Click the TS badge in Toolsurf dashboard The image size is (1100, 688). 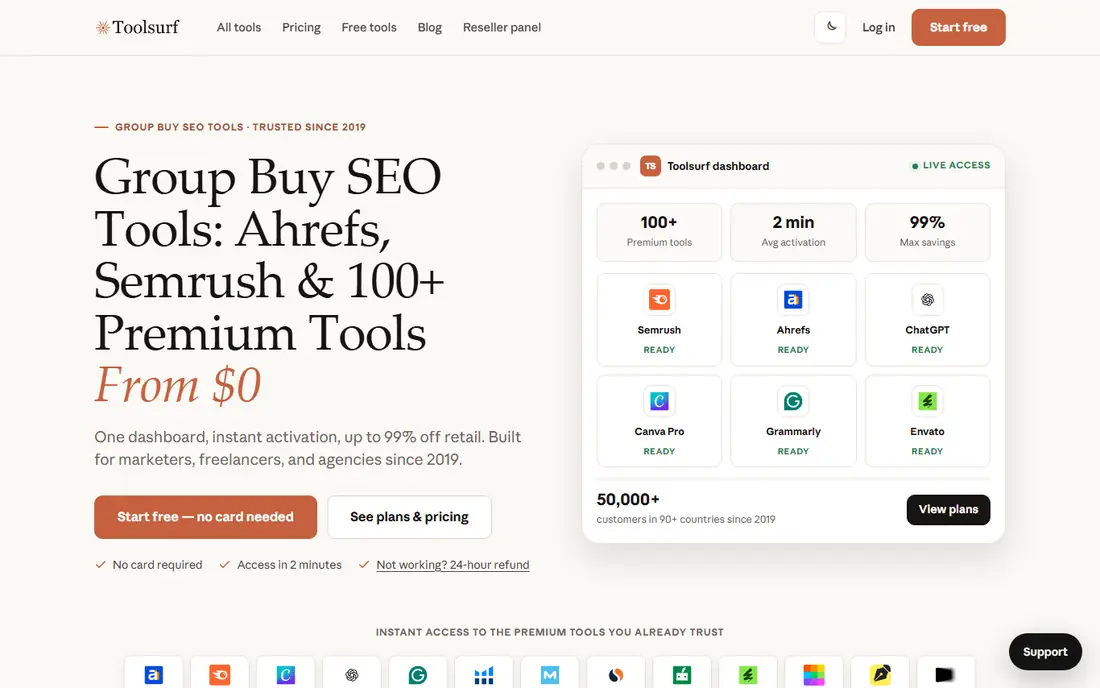pos(650,166)
